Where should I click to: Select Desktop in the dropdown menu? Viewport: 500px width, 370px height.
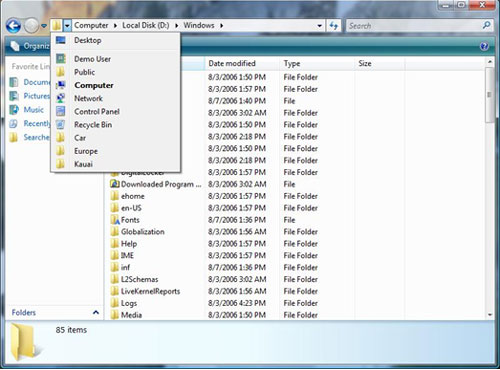(x=115, y=40)
